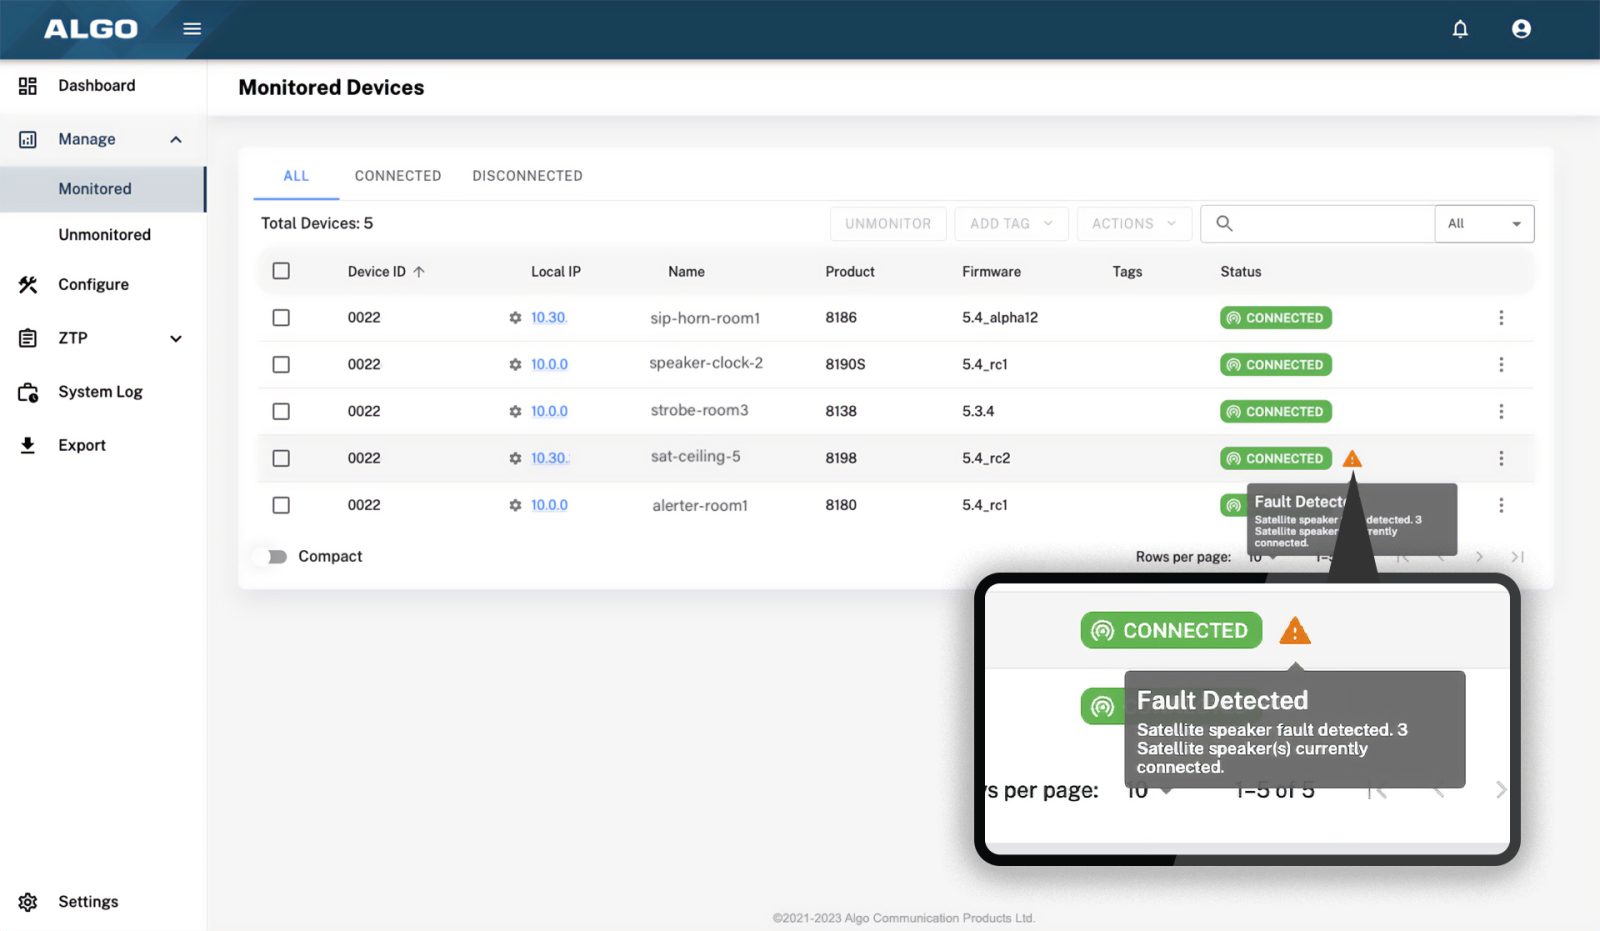Screen dimensions: 1600x931
Task: Select all devices with the header checkbox
Action: (x=281, y=271)
